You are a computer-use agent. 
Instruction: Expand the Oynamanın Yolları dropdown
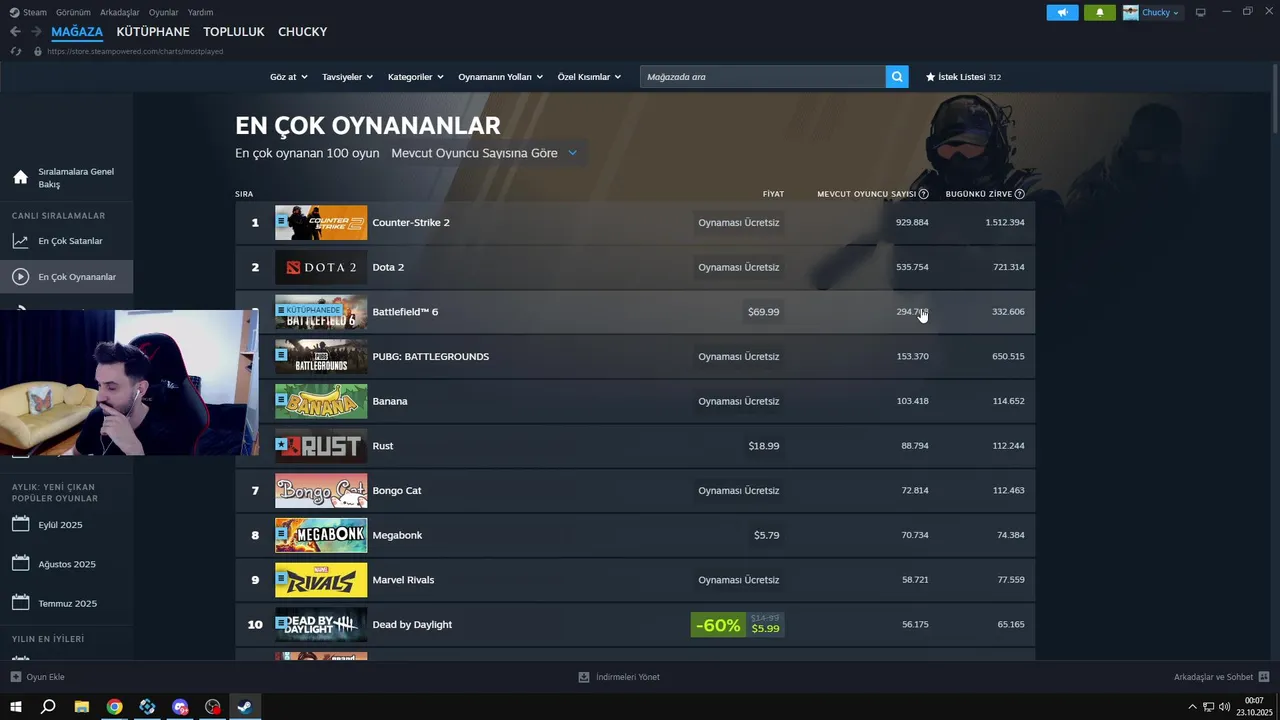click(x=500, y=77)
